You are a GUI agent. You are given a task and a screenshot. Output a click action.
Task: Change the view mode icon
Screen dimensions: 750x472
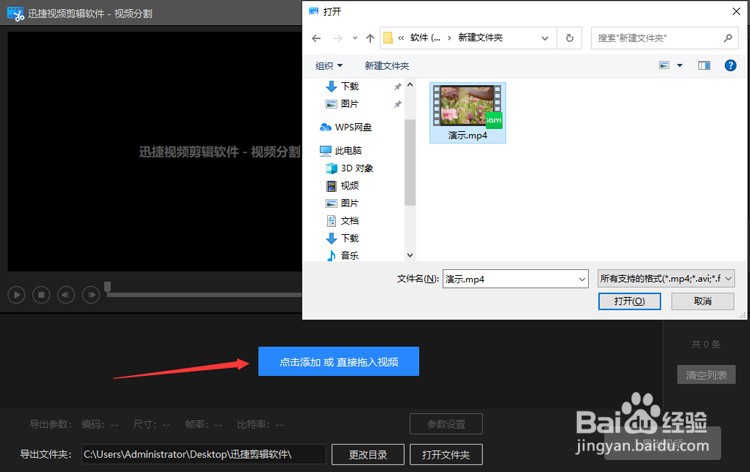(664, 65)
